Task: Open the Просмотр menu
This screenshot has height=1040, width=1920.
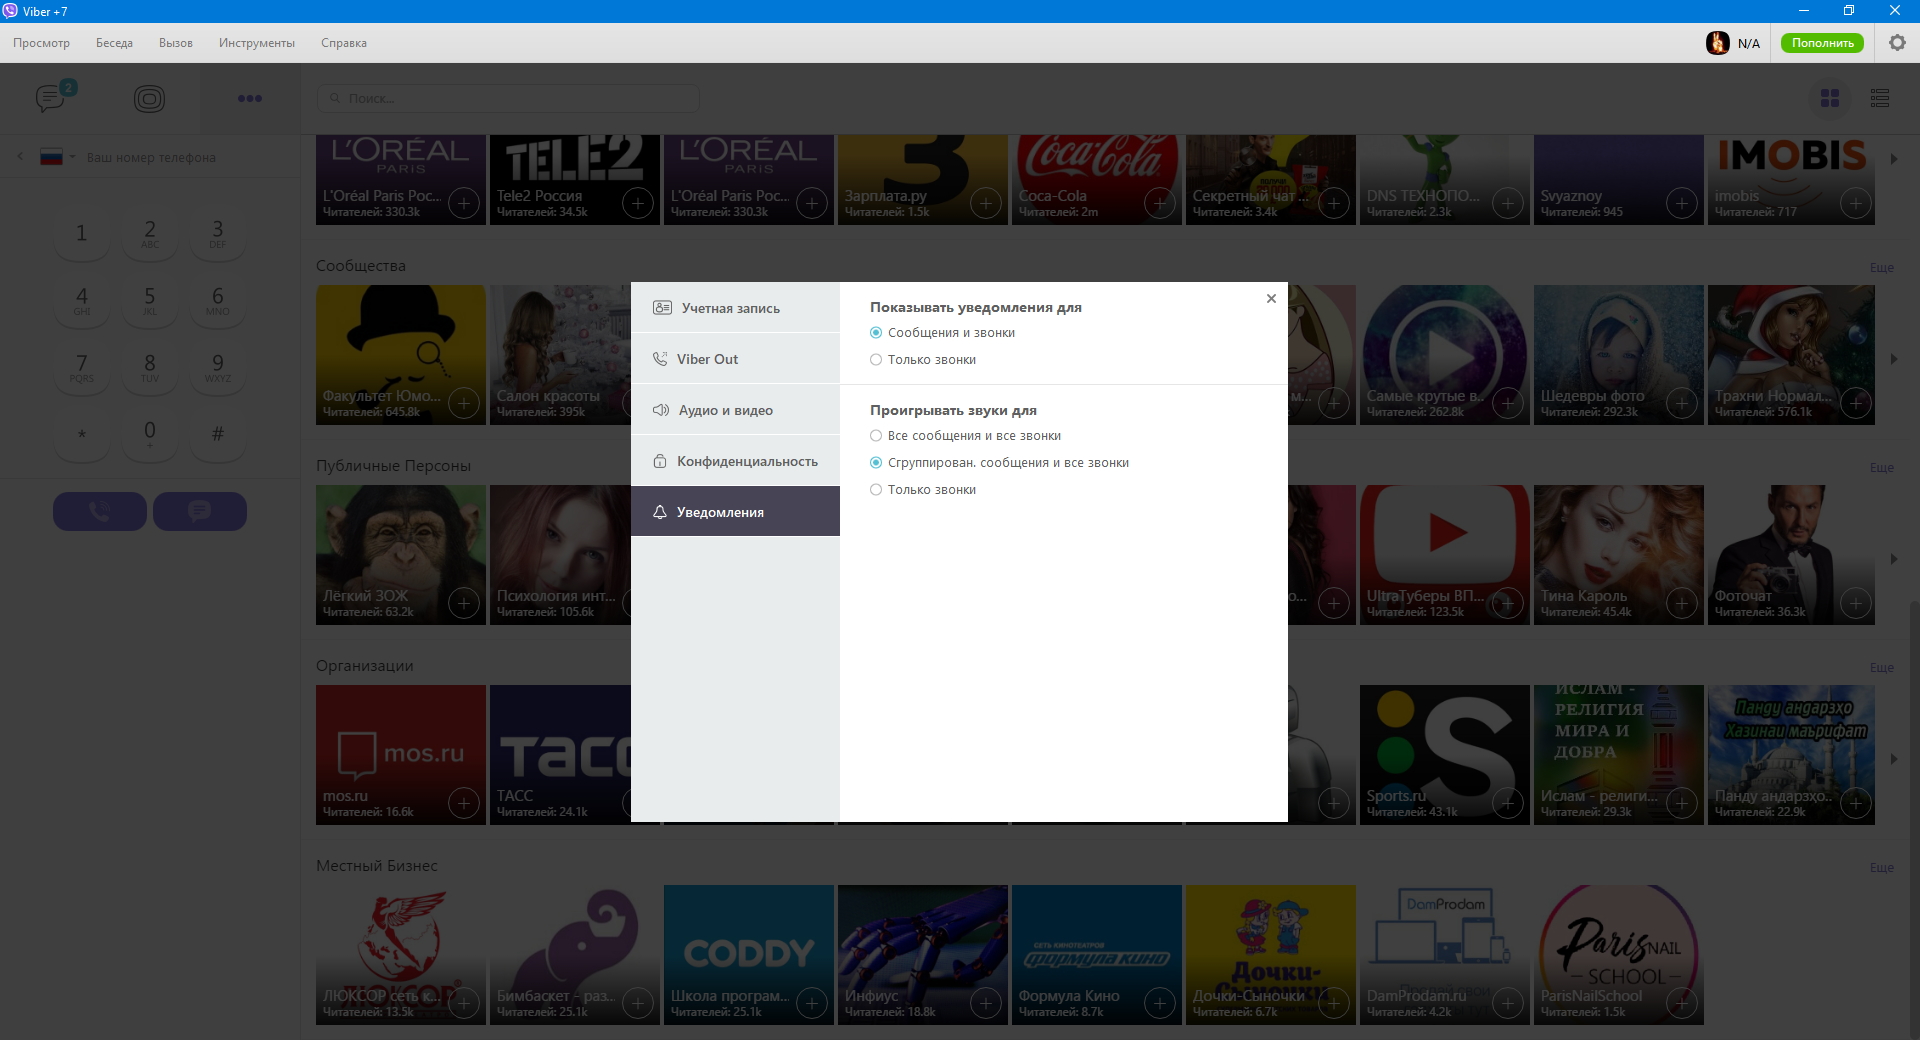Action: pyautogui.click(x=41, y=43)
